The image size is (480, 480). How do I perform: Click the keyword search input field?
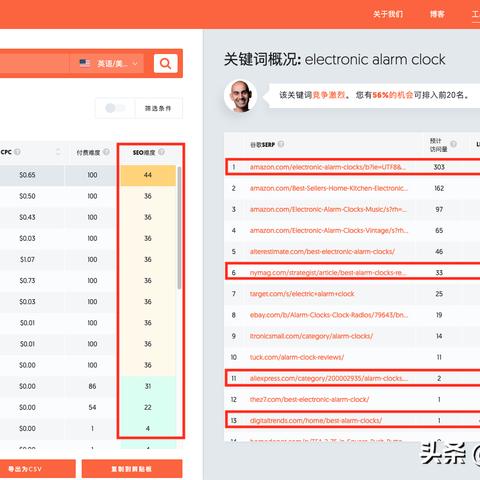coord(34,63)
